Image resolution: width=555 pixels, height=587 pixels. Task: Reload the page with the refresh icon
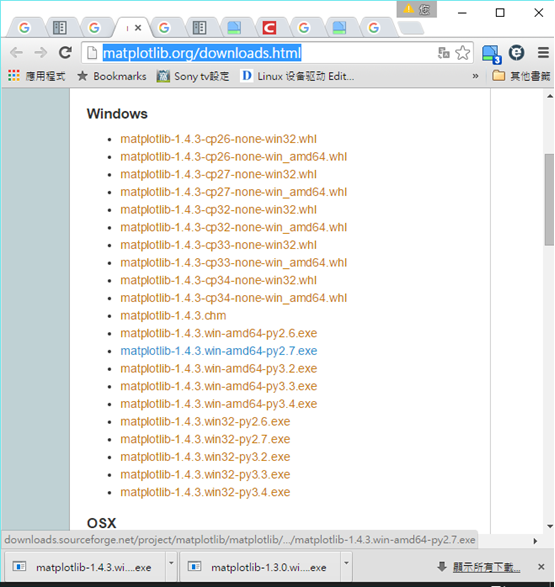click(x=65, y=53)
